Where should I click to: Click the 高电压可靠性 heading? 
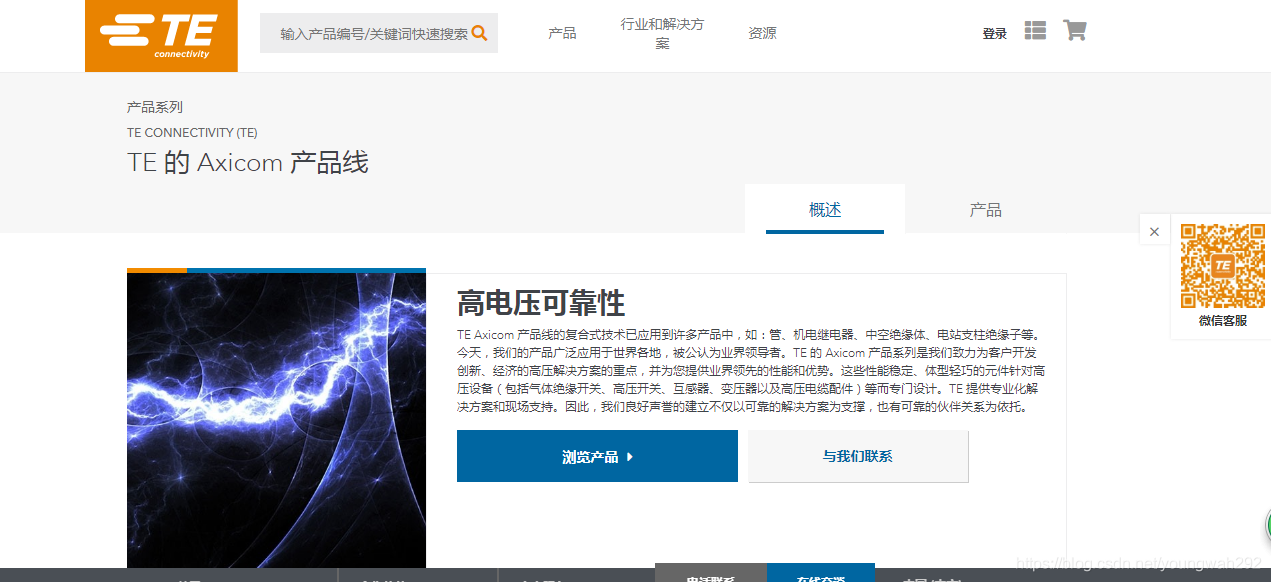pyautogui.click(x=541, y=302)
